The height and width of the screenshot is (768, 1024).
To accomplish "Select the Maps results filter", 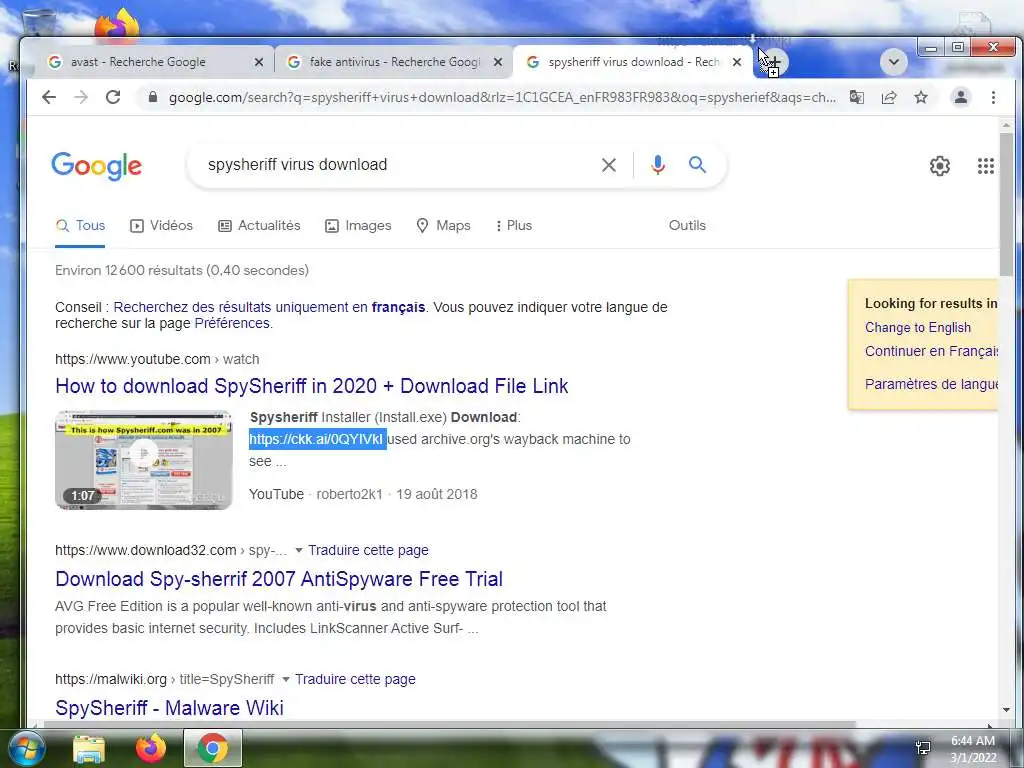I will pyautogui.click(x=443, y=226).
